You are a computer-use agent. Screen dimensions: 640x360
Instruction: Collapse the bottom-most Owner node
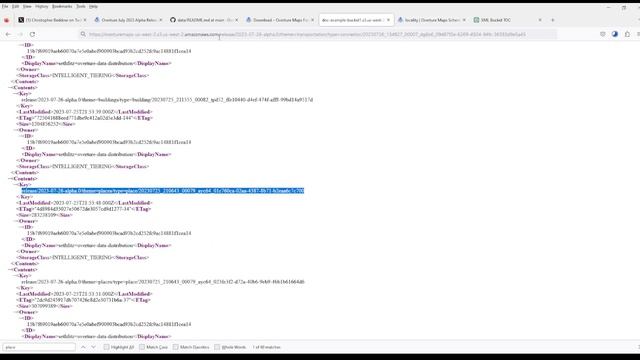pyautogui.click(x=15, y=312)
